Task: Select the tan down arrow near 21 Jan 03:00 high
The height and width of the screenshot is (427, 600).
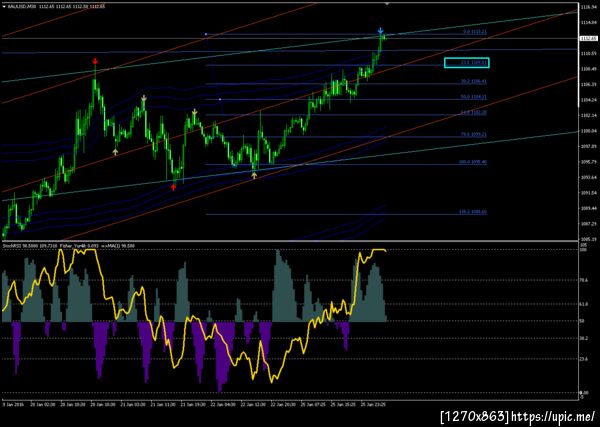Action: [x=143, y=98]
